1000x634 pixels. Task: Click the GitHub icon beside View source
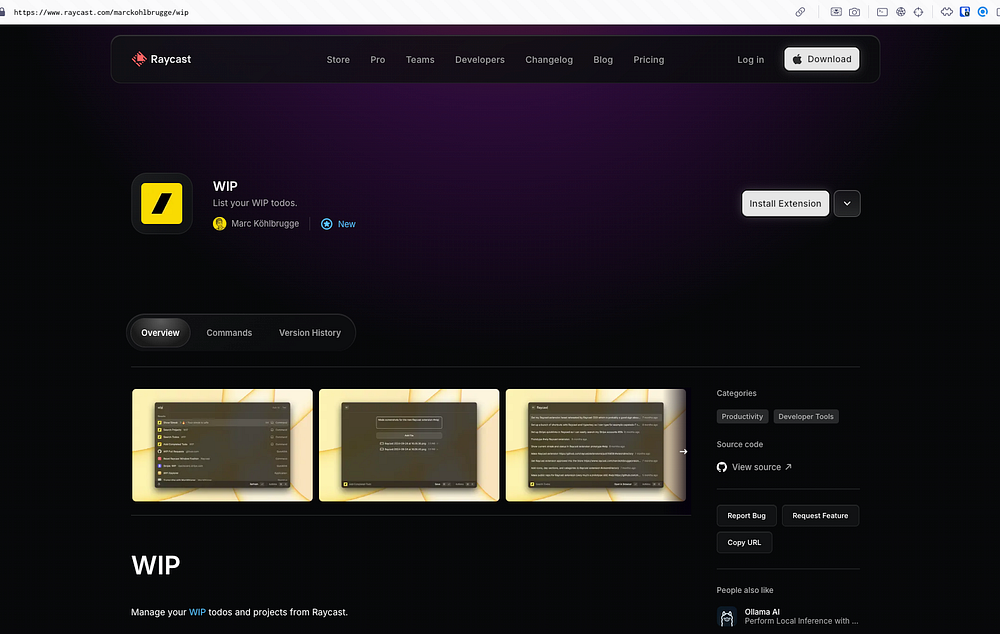tap(722, 467)
